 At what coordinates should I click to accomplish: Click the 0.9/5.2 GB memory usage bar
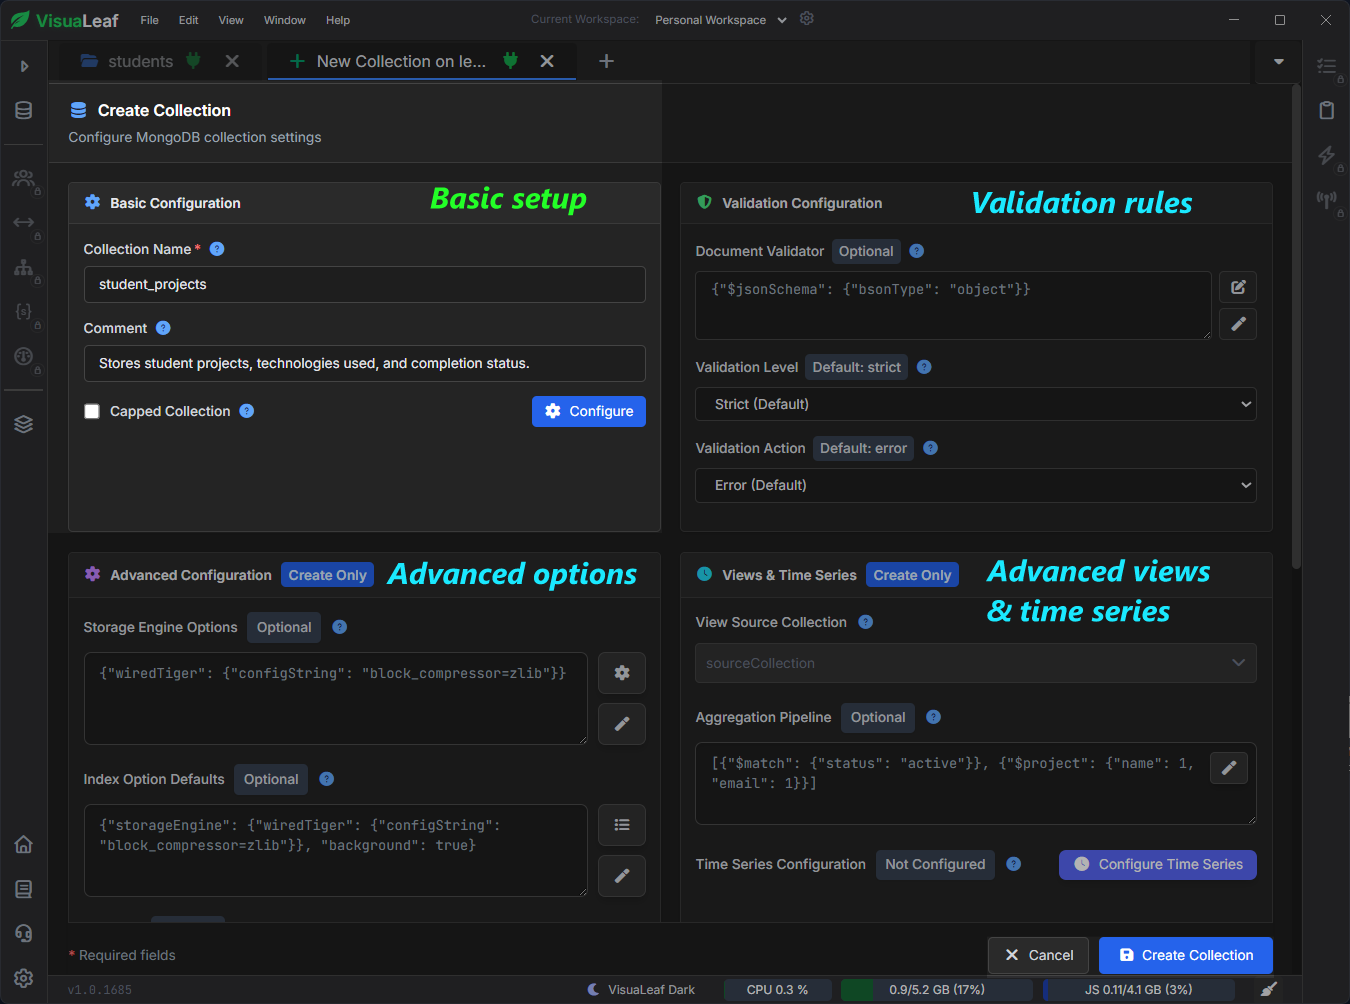(936, 990)
